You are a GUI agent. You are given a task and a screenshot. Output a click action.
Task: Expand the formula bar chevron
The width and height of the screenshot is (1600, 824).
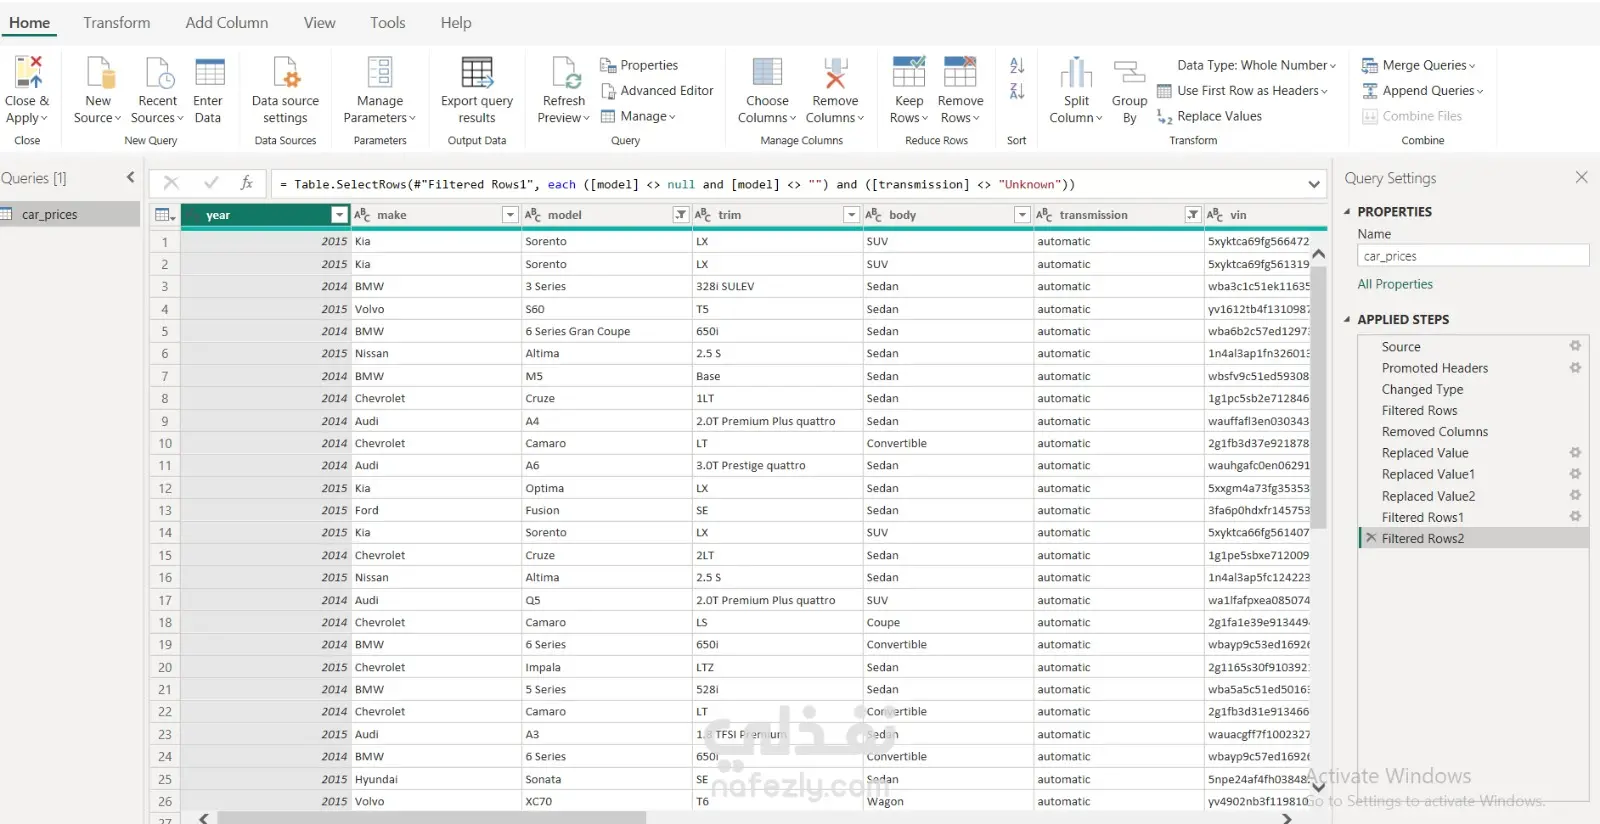point(1314,184)
